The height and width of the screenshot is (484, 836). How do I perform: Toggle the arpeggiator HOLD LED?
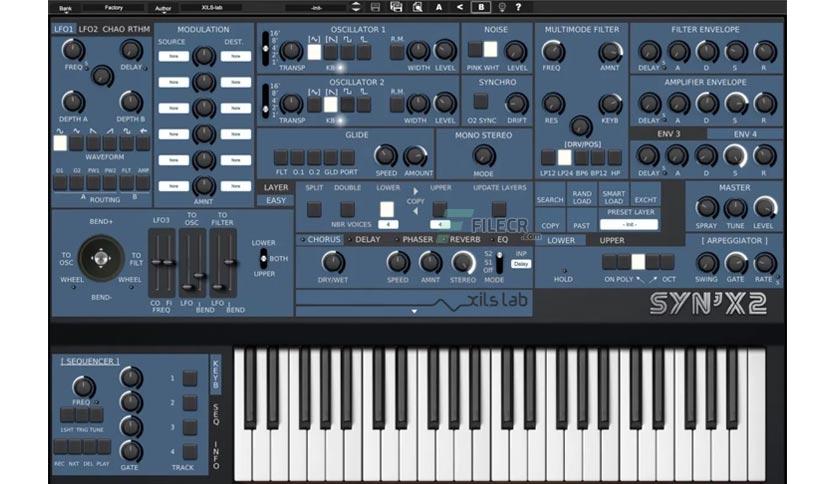point(564,271)
